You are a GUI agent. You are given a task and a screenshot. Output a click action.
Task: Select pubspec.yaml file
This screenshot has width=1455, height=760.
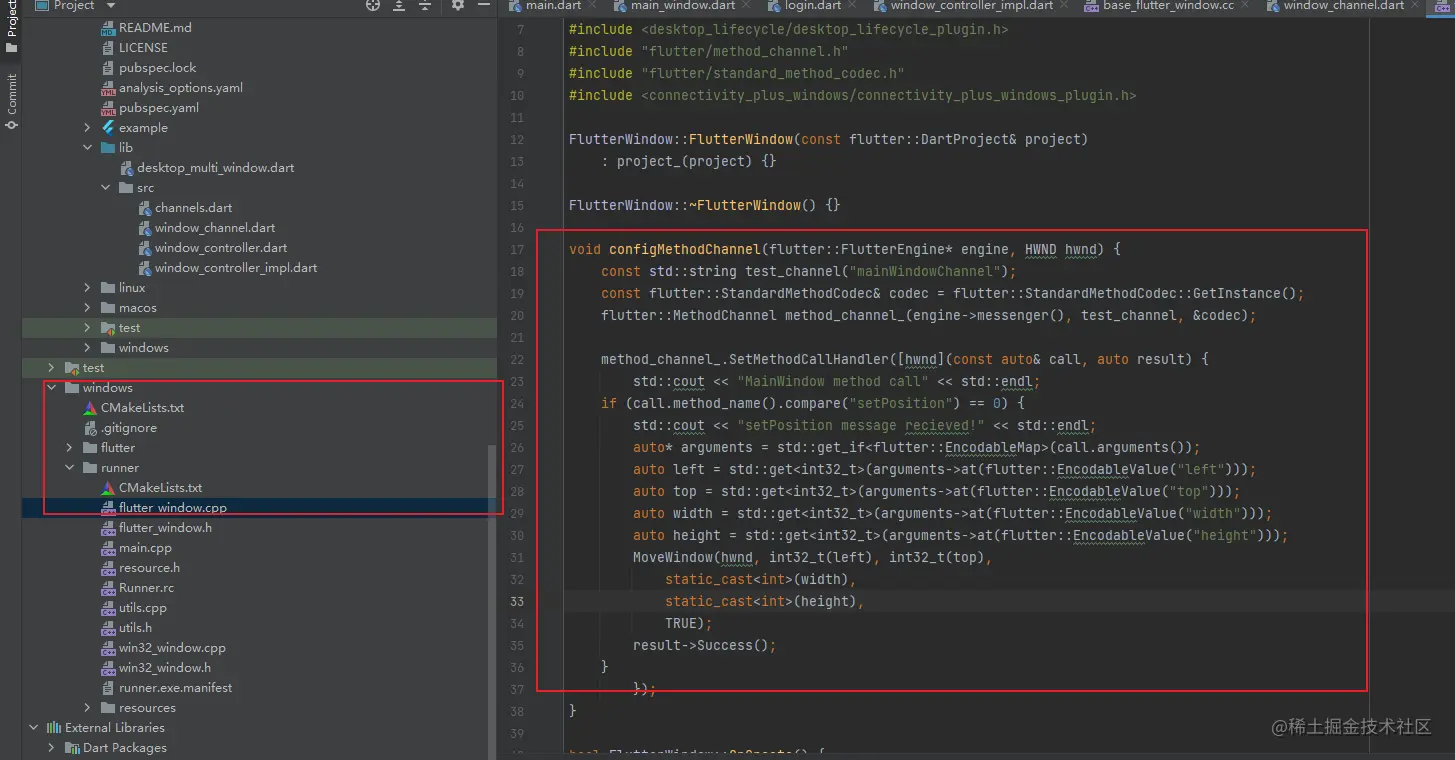point(158,108)
